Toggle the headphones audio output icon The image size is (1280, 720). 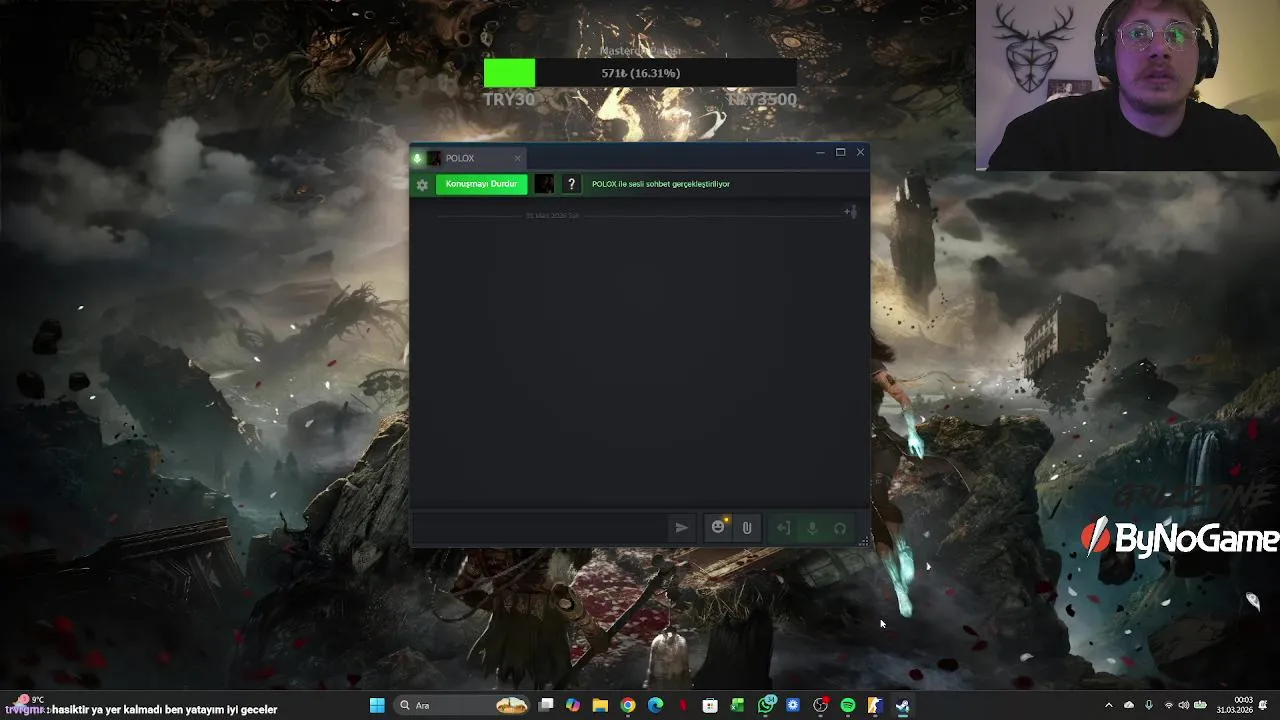click(x=840, y=528)
